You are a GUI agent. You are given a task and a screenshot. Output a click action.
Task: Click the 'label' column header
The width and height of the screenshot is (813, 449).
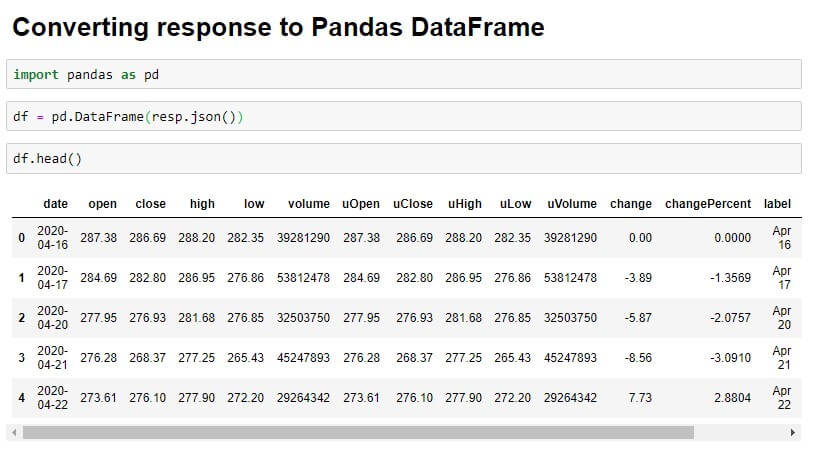tap(777, 204)
